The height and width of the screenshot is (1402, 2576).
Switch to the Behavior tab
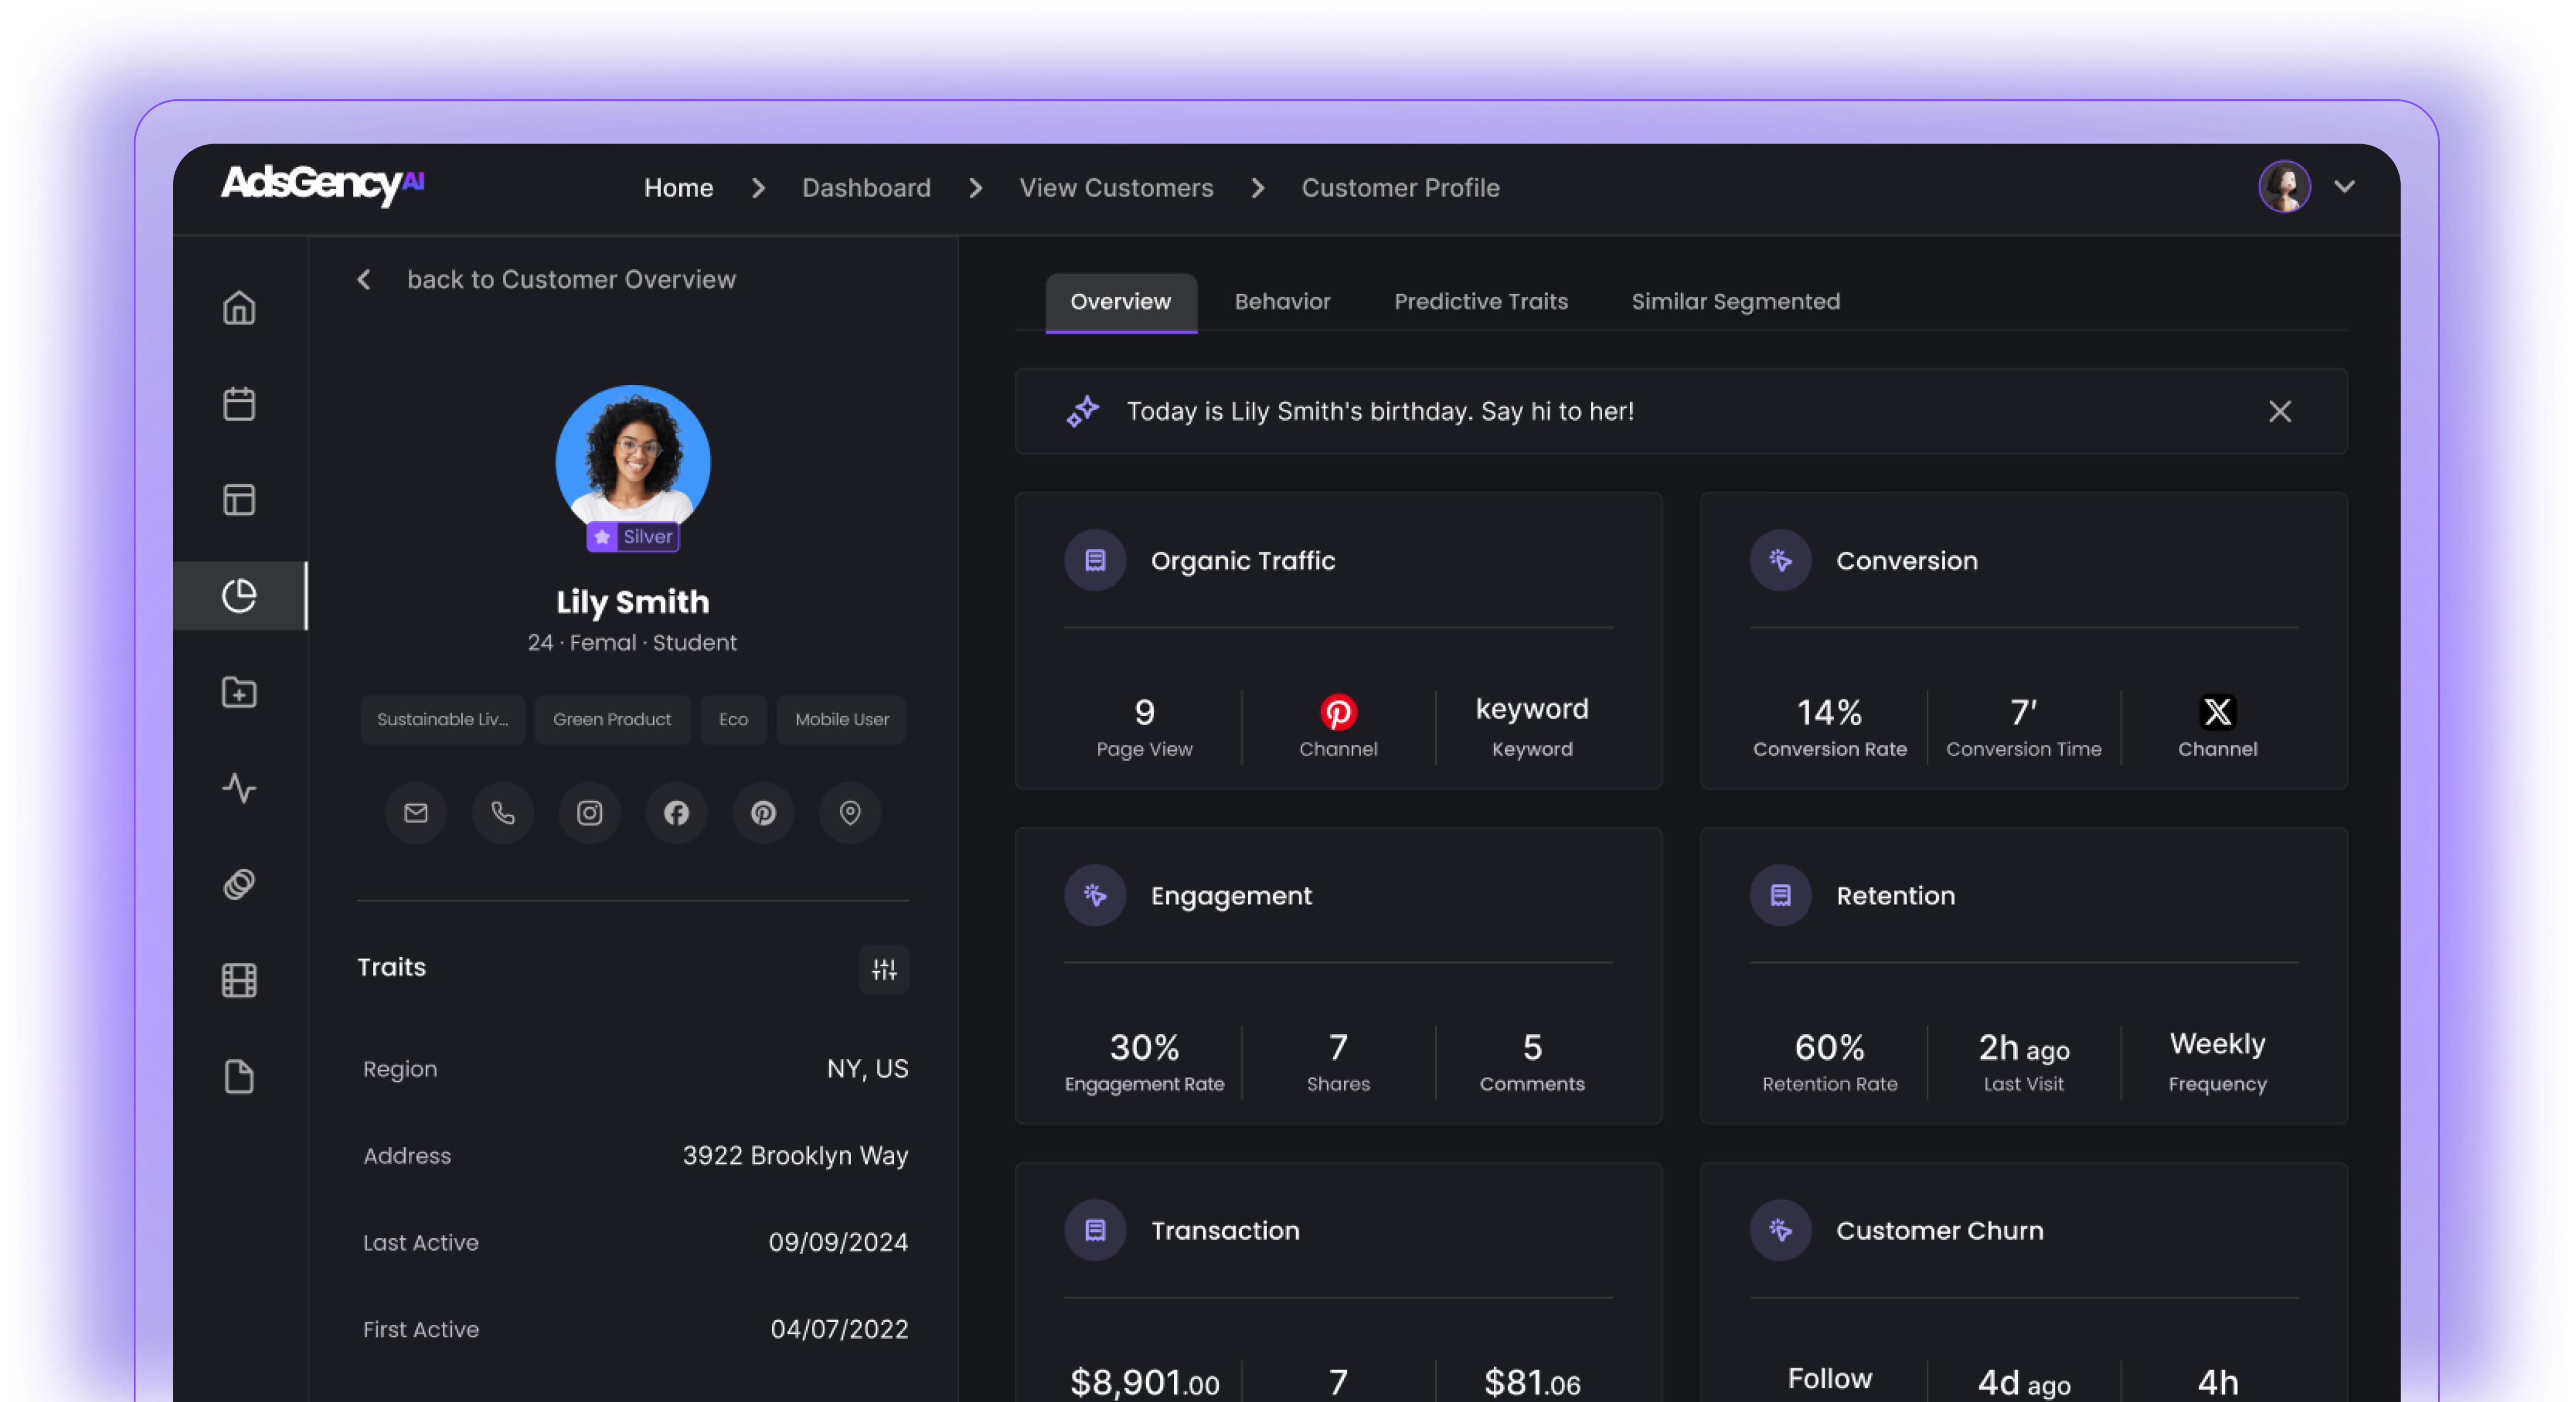(x=1282, y=302)
